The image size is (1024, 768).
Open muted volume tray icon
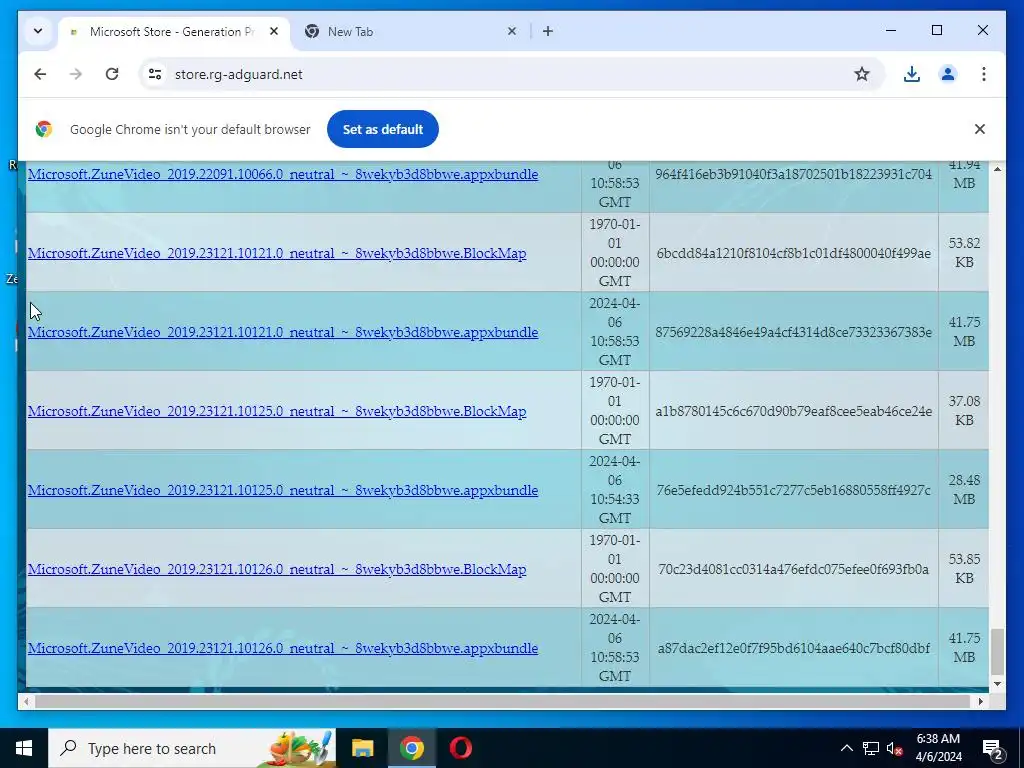coord(895,748)
